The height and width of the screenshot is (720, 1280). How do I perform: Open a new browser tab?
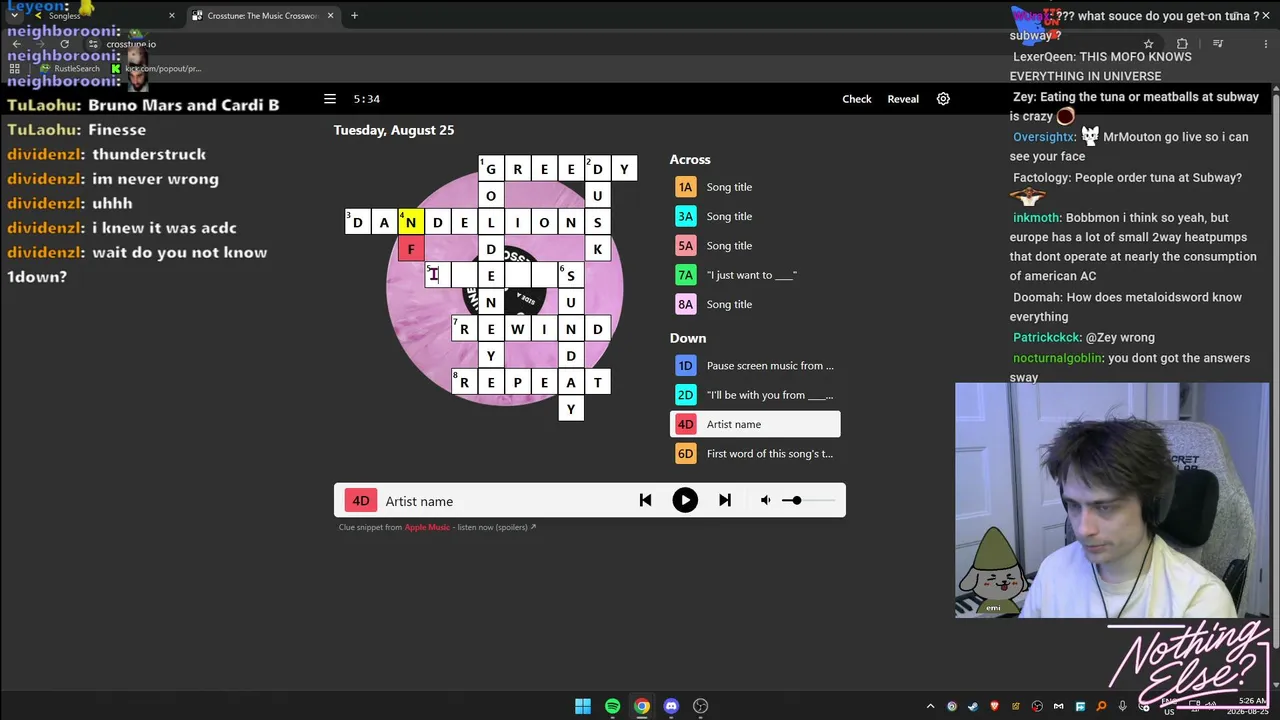tap(354, 16)
